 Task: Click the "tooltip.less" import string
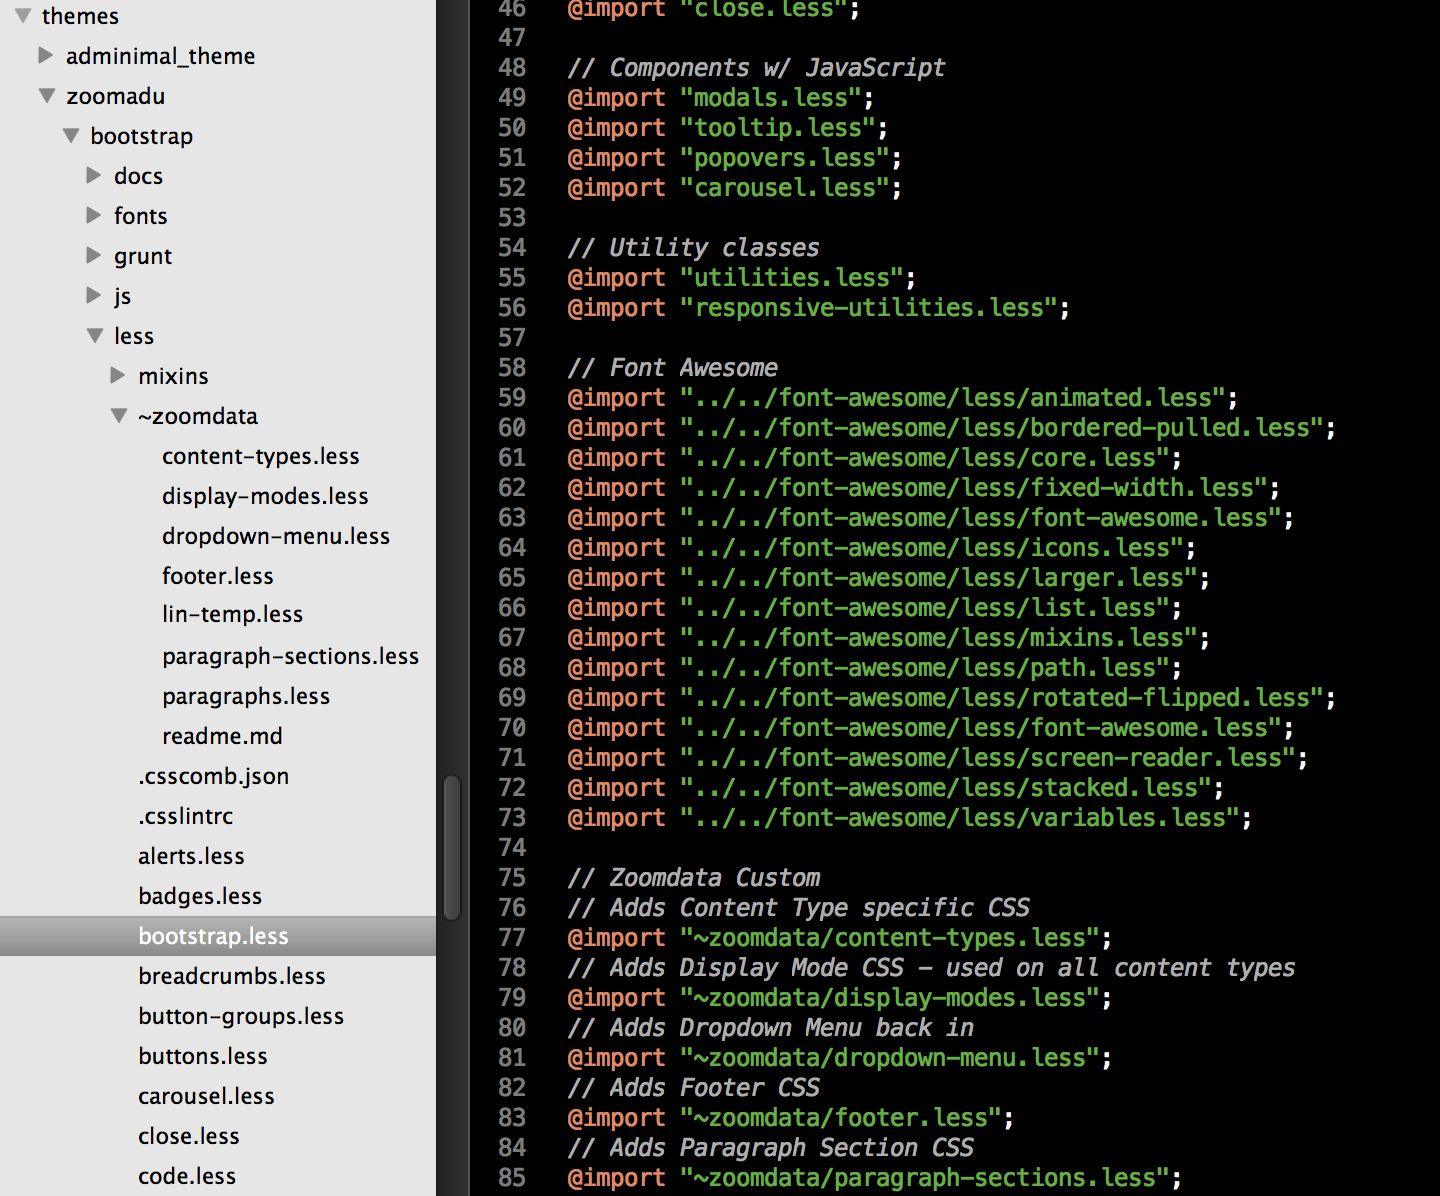pyautogui.click(x=778, y=127)
